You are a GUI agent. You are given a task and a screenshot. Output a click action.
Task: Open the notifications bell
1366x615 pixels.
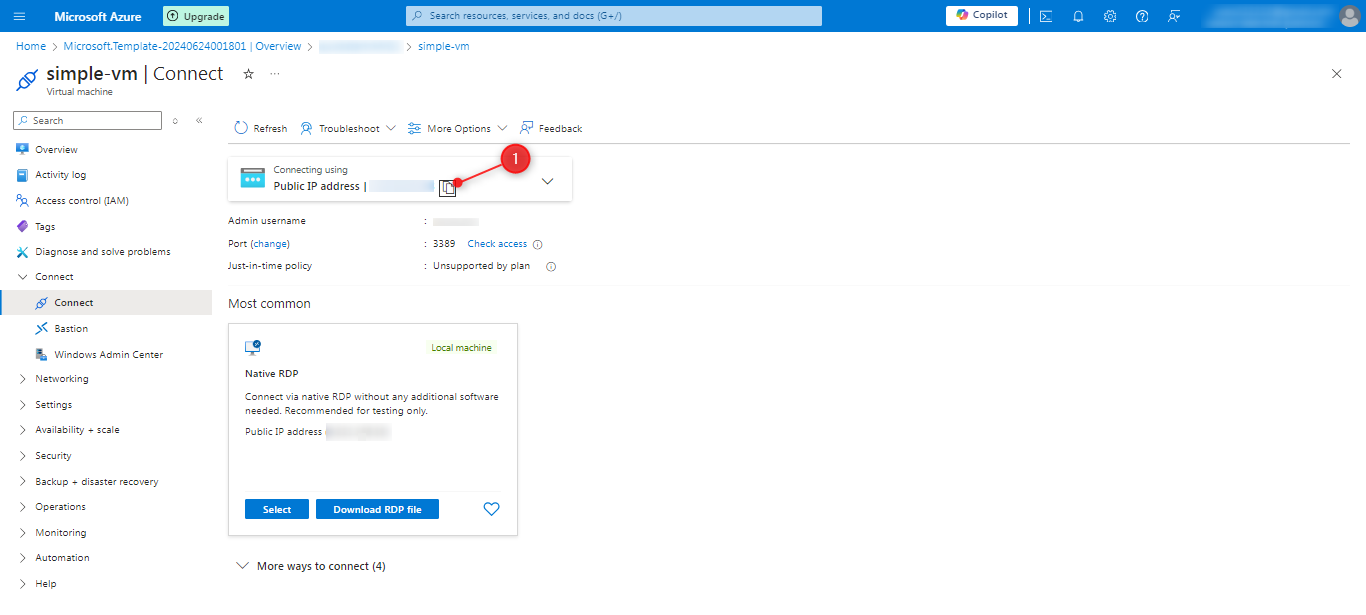(1078, 16)
